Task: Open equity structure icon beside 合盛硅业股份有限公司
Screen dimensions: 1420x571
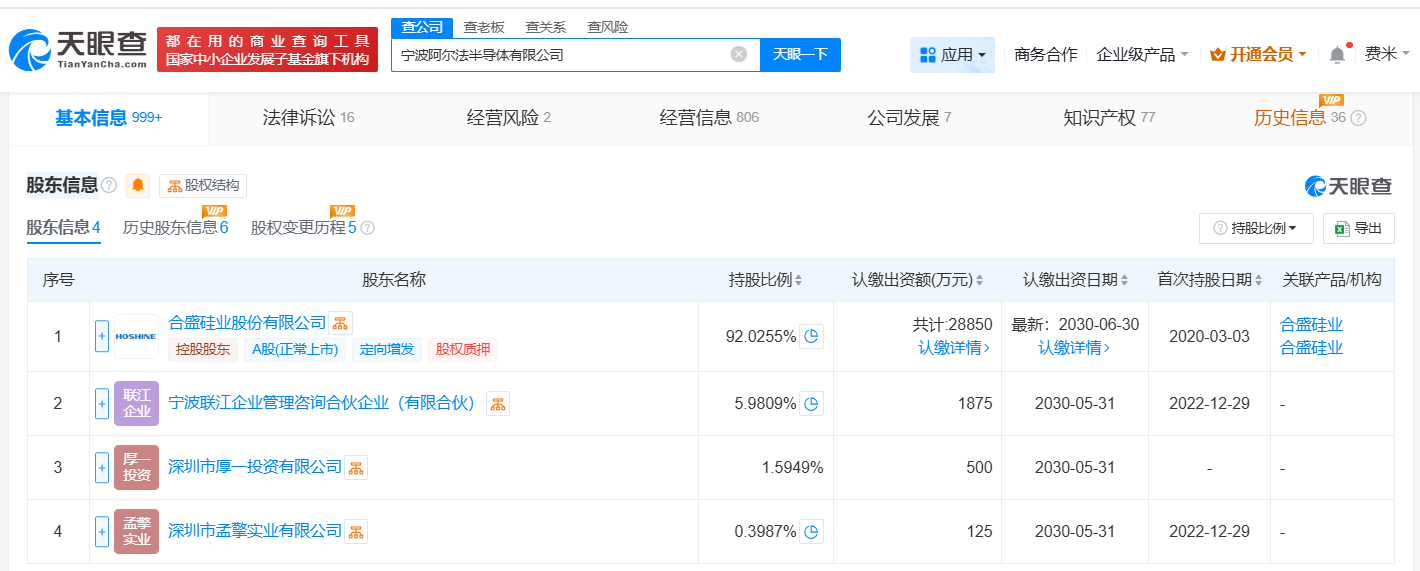Action: click(341, 323)
